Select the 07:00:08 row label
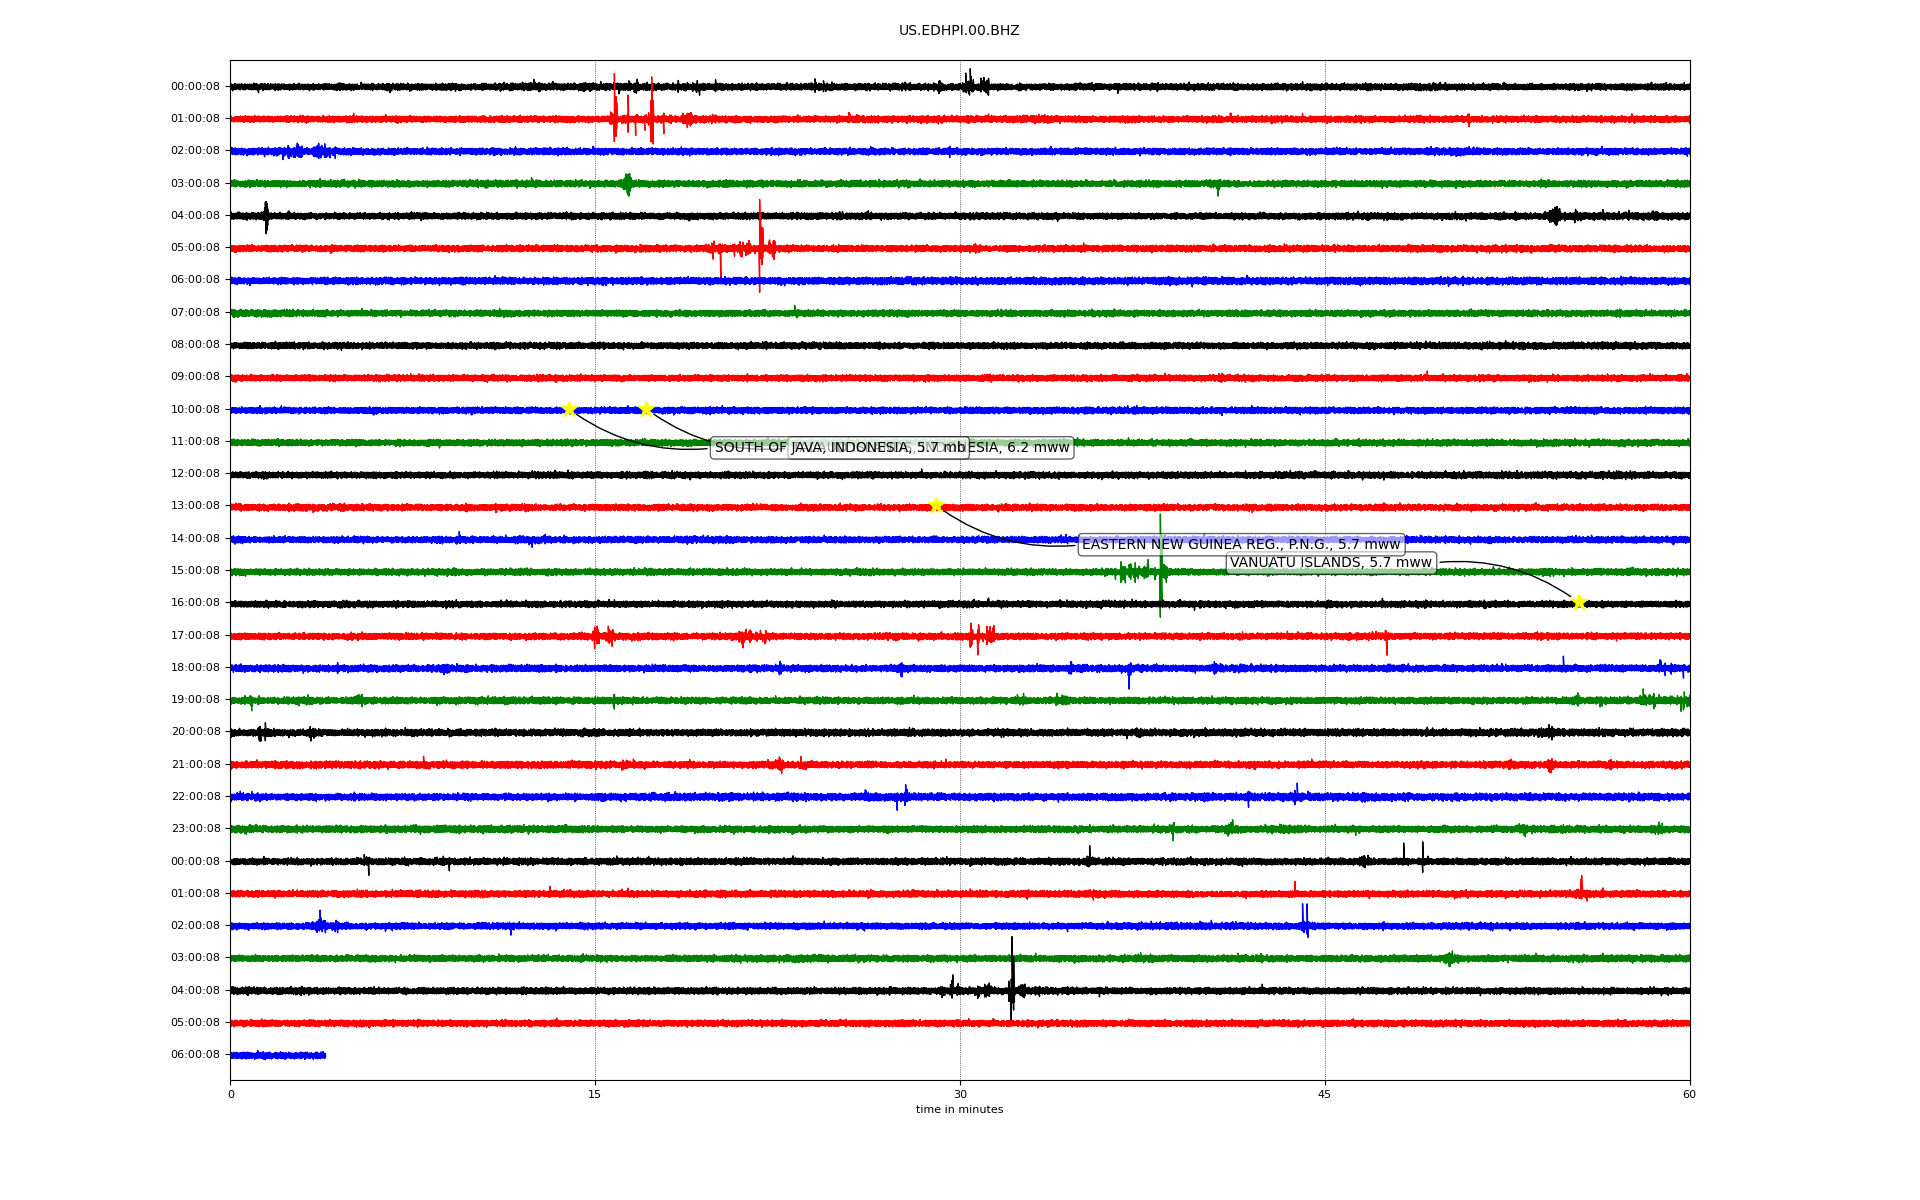 click(x=195, y=313)
